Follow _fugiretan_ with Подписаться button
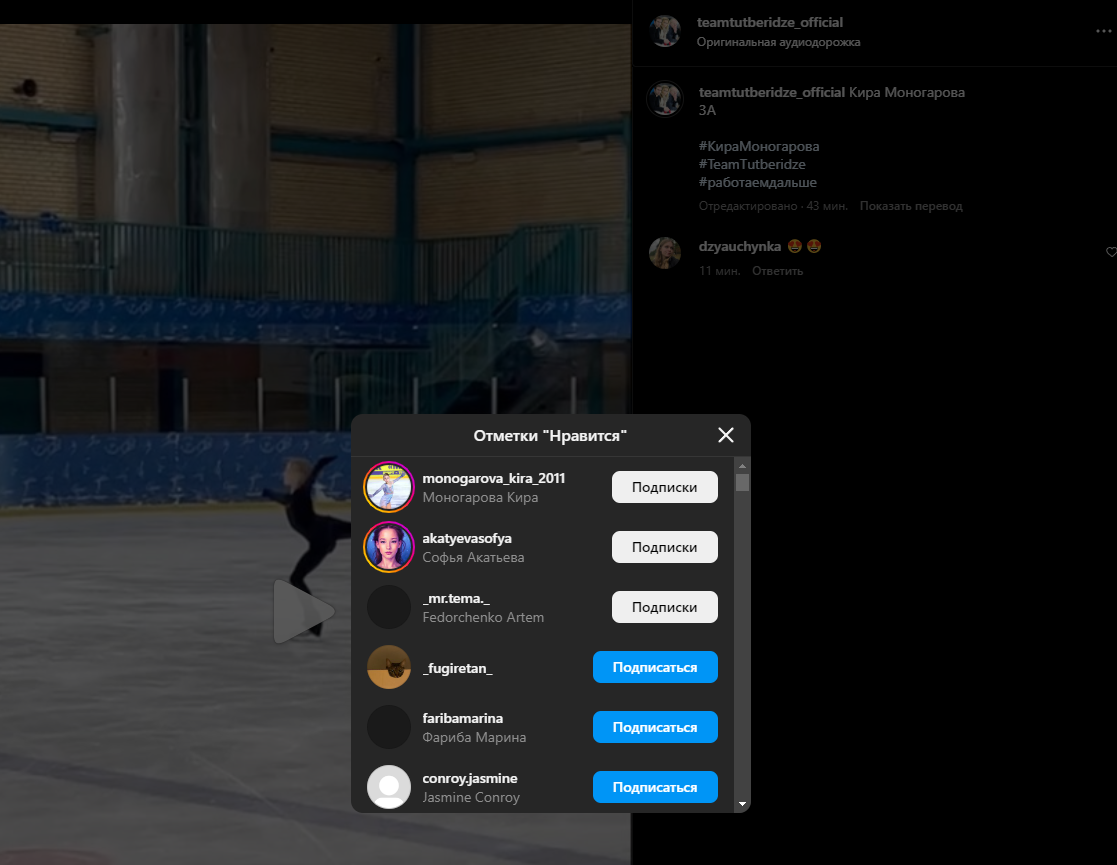 [655, 667]
